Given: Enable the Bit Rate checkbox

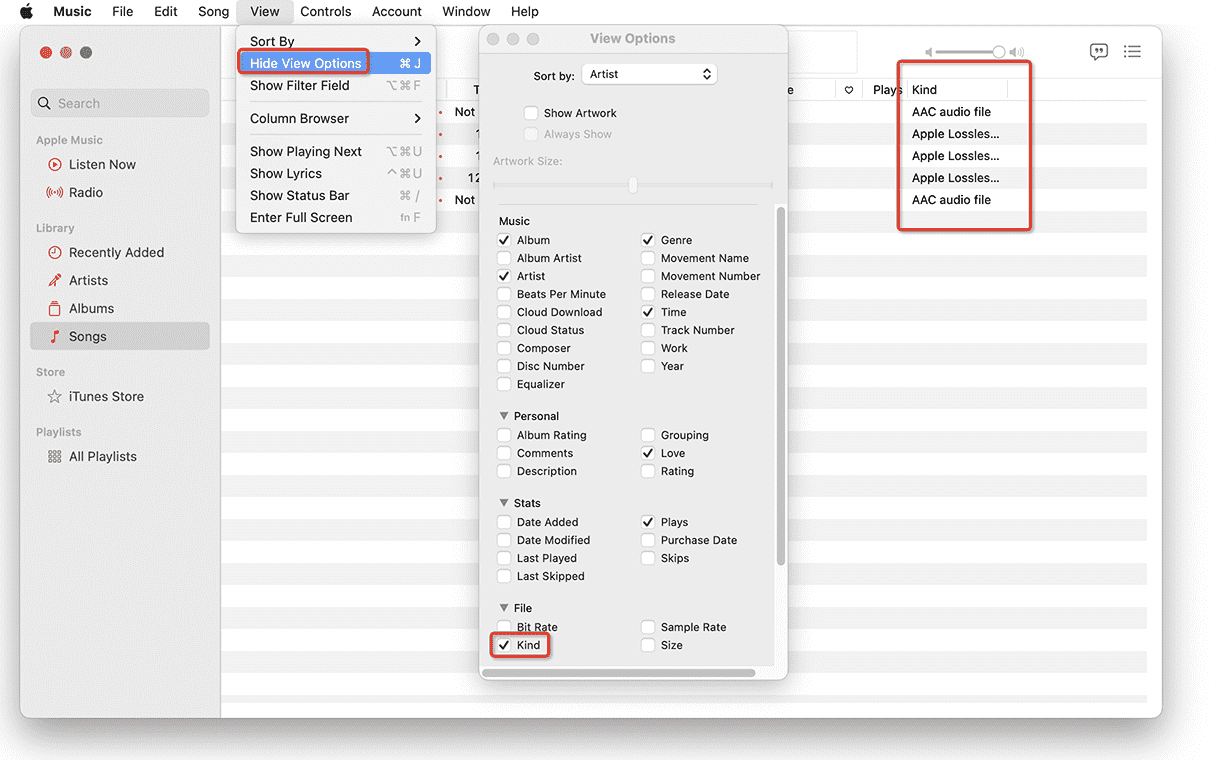Looking at the screenshot, I should (x=504, y=627).
